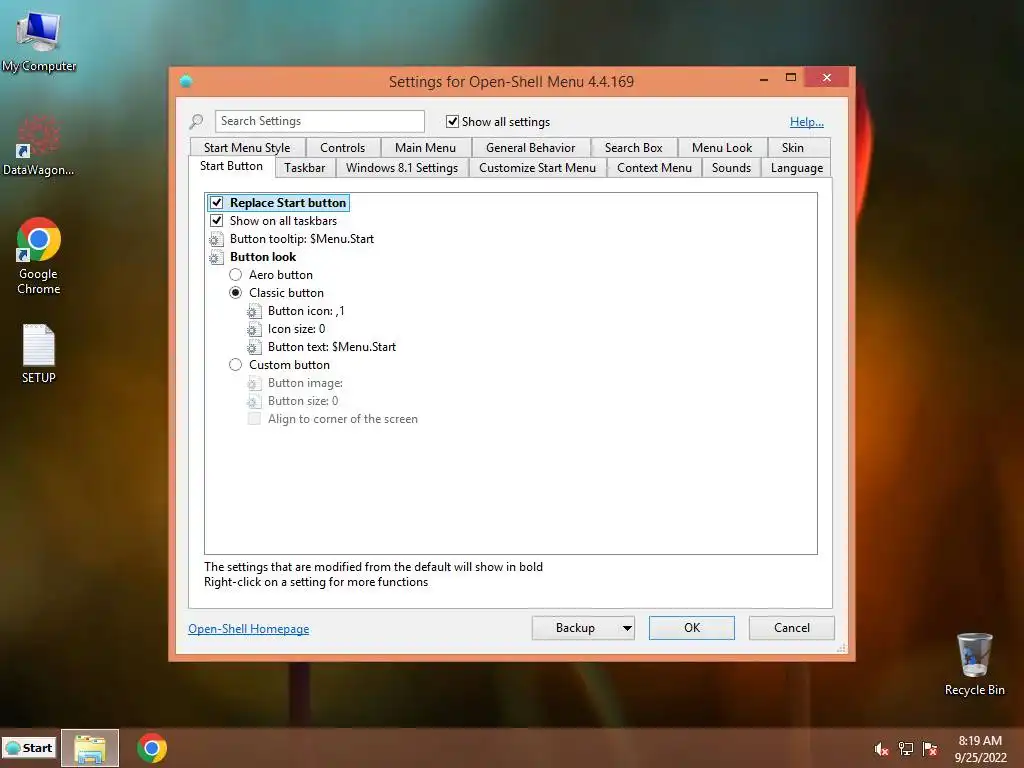The image size is (1024, 768).
Task: Click the Chrome icon in taskbar
Action: (152, 748)
